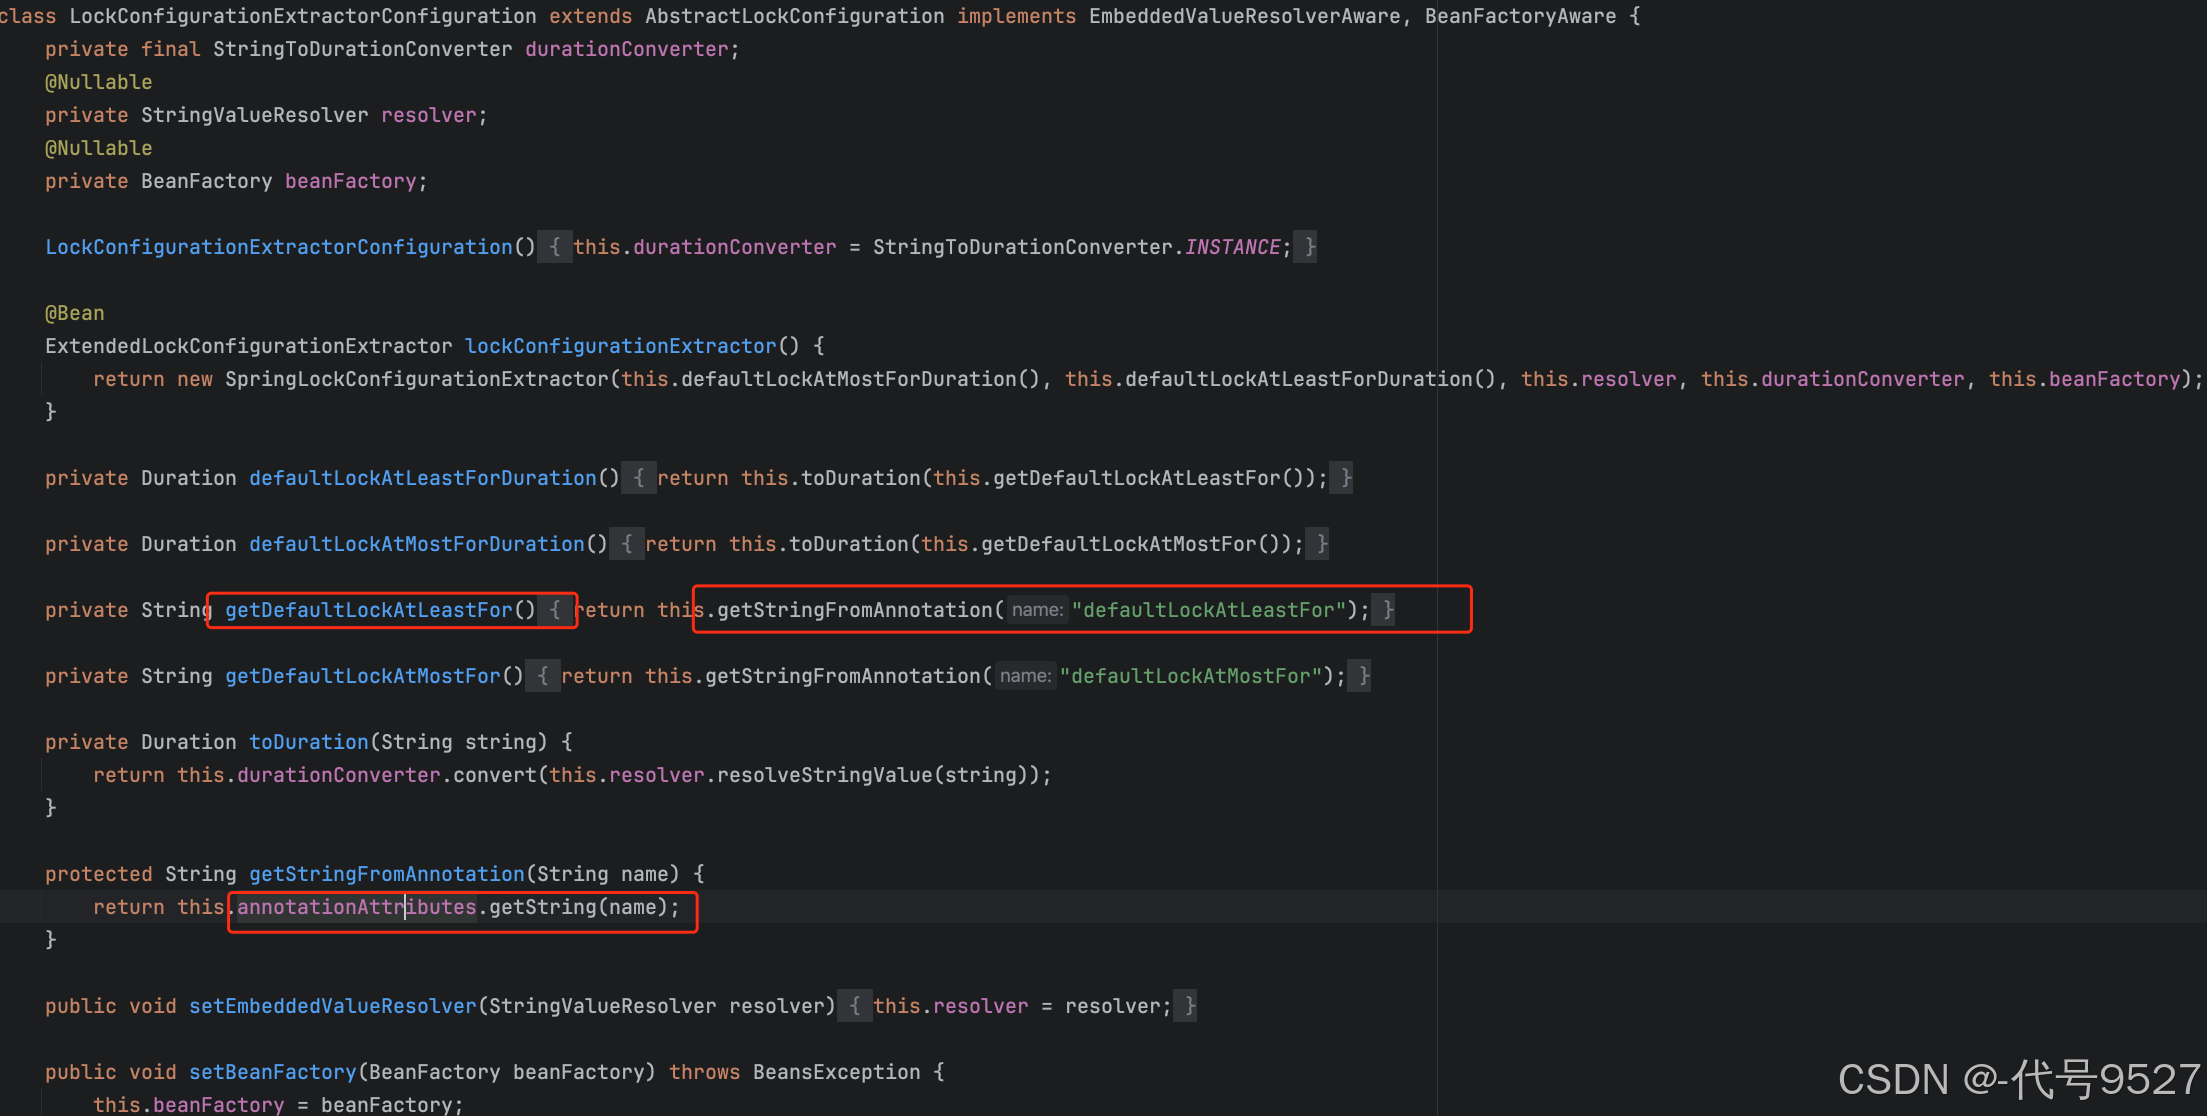This screenshot has height=1116, width=2207.
Task: Click the SpringLockConfigurationExtractor constructor call
Action: [x=416, y=379]
